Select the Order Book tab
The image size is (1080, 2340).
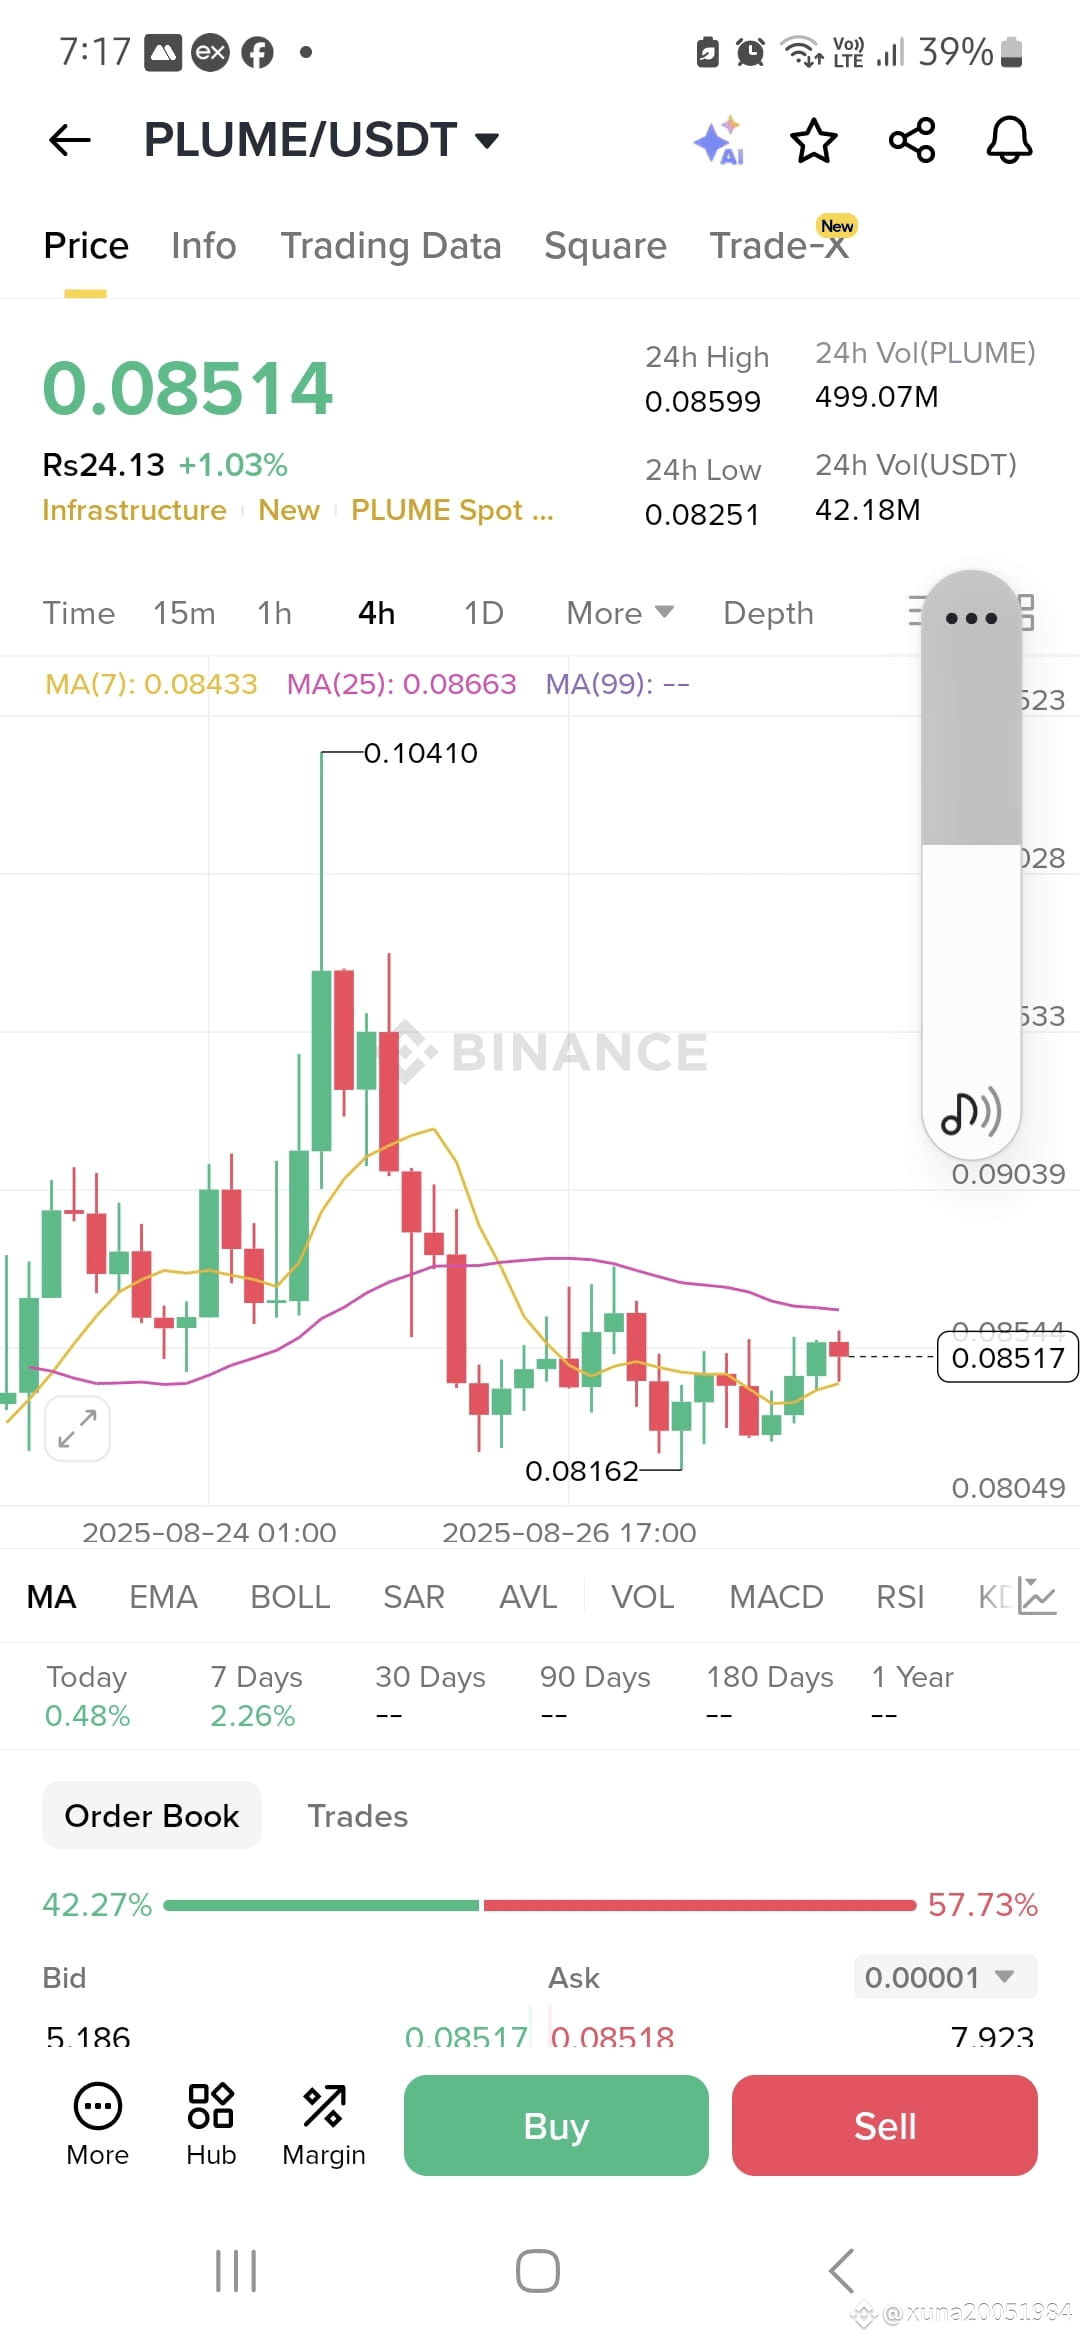[152, 1815]
